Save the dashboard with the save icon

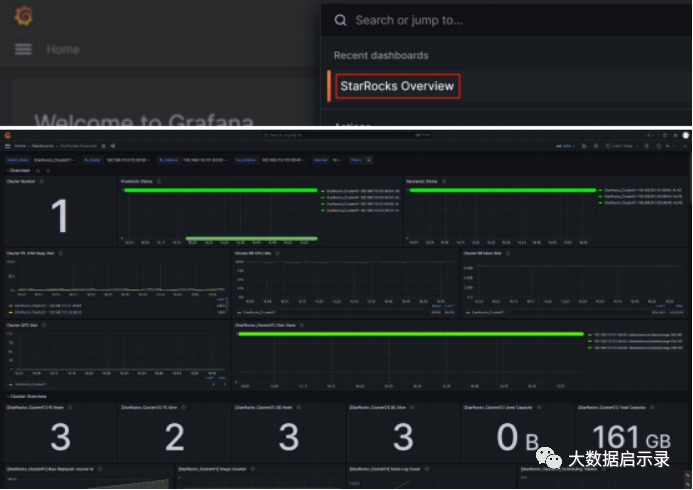coord(584,146)
